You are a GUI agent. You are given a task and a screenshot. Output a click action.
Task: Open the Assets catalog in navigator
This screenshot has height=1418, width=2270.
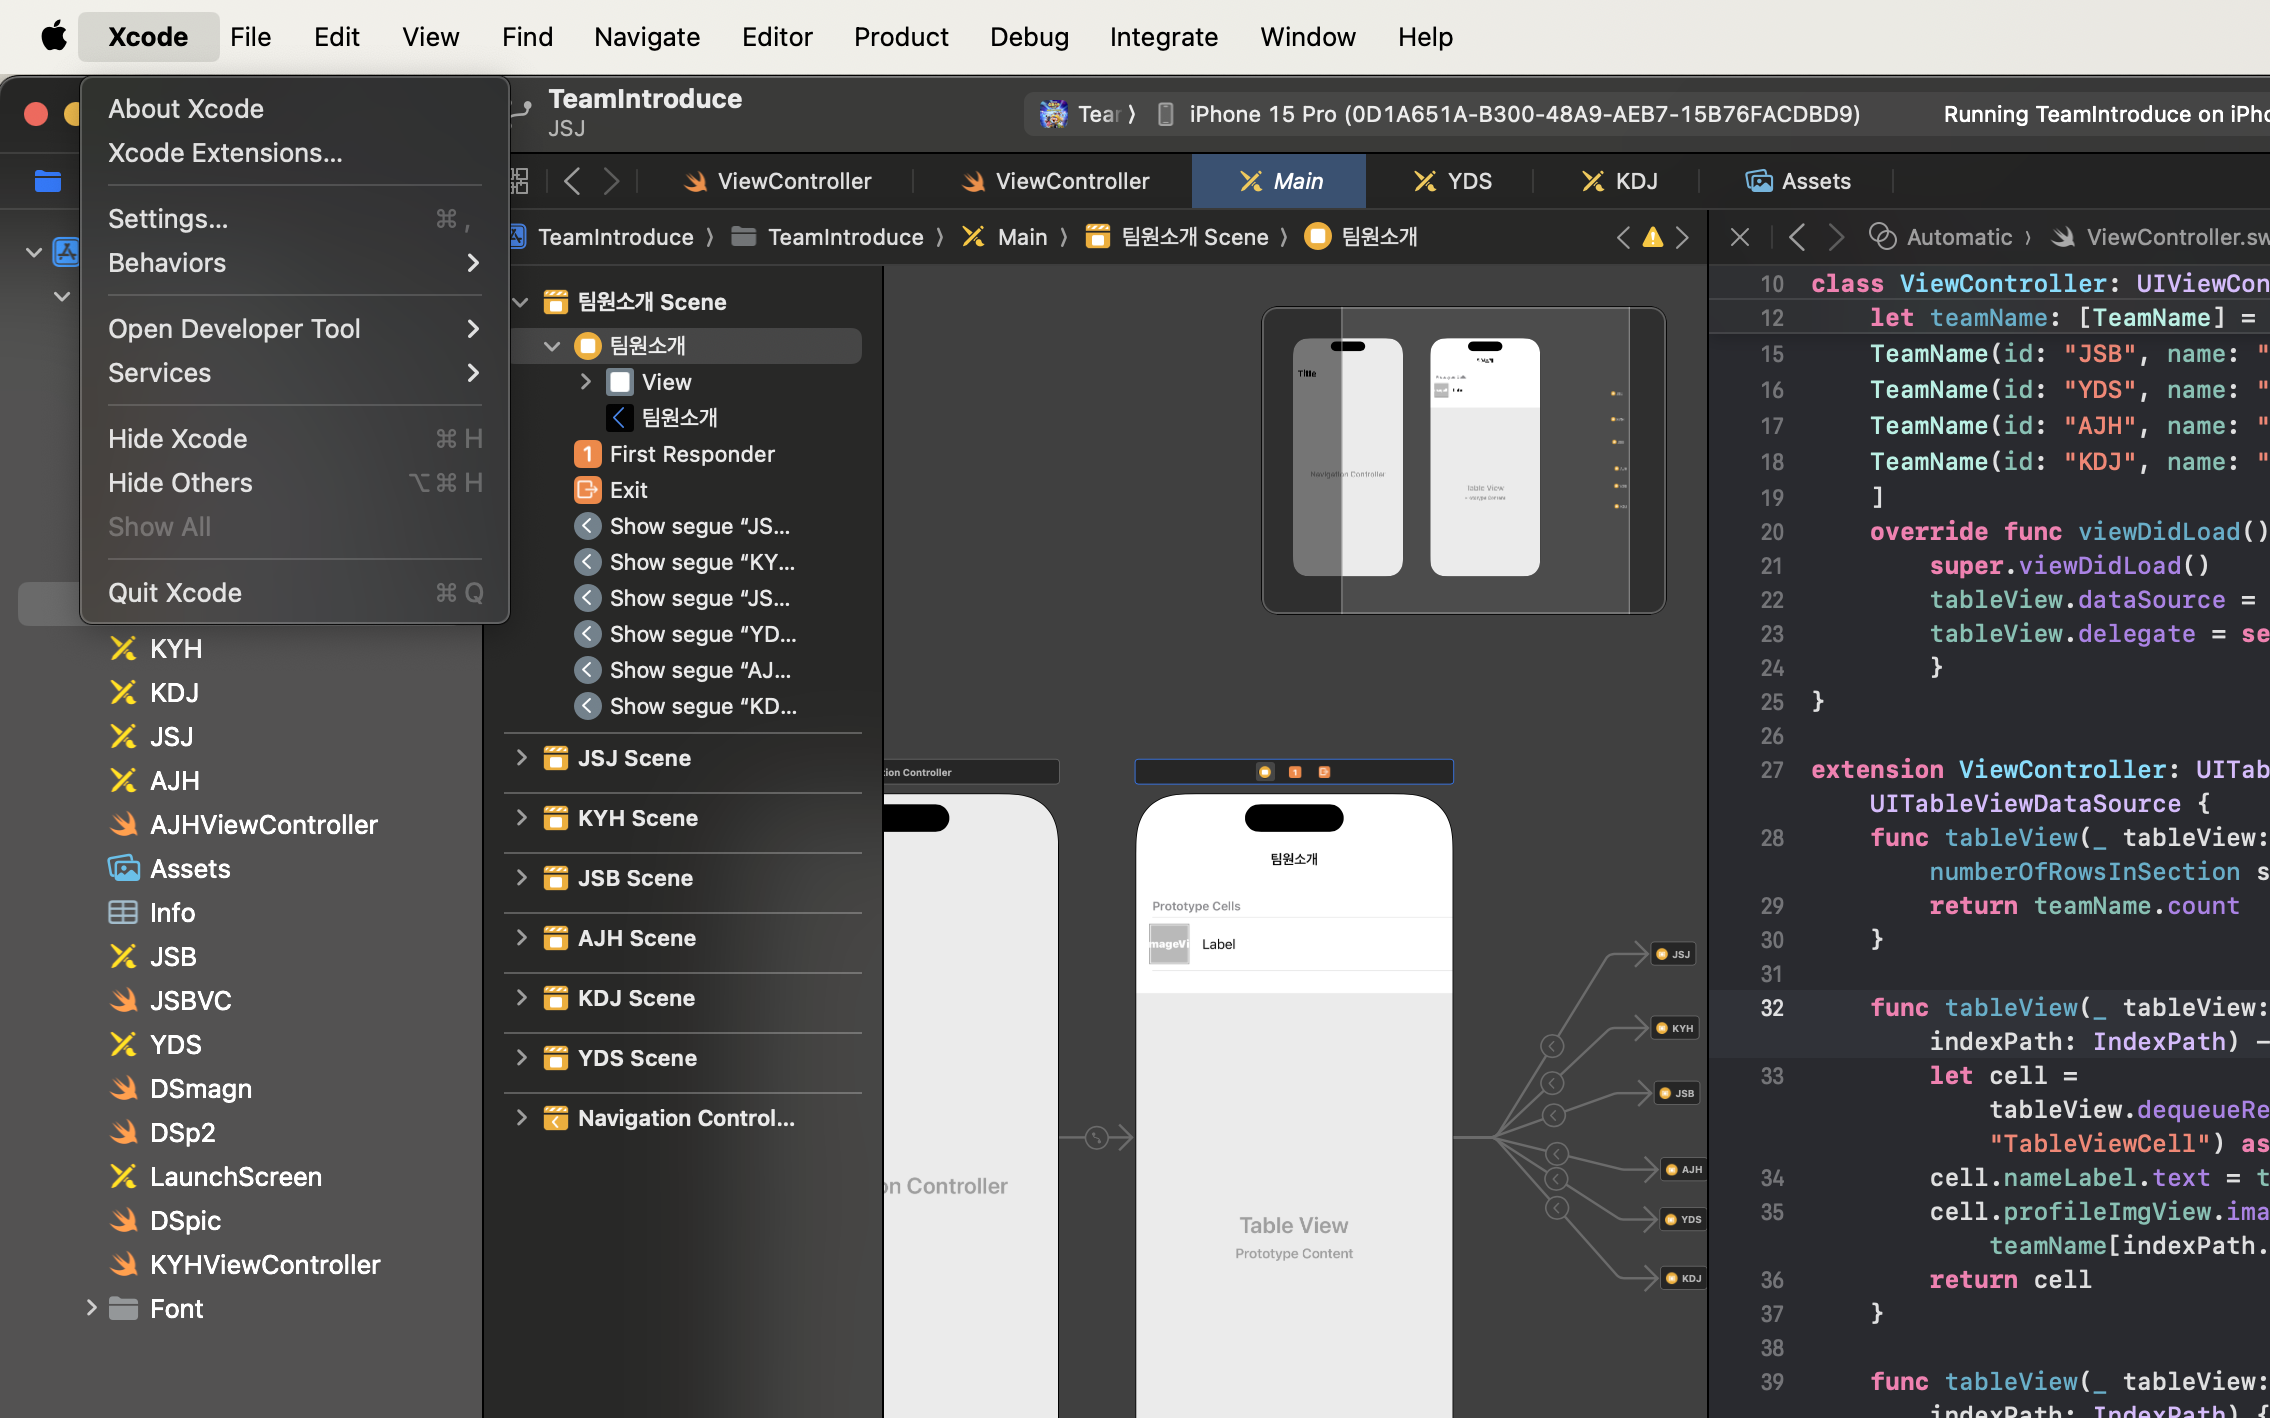click(x=190, y=868)
